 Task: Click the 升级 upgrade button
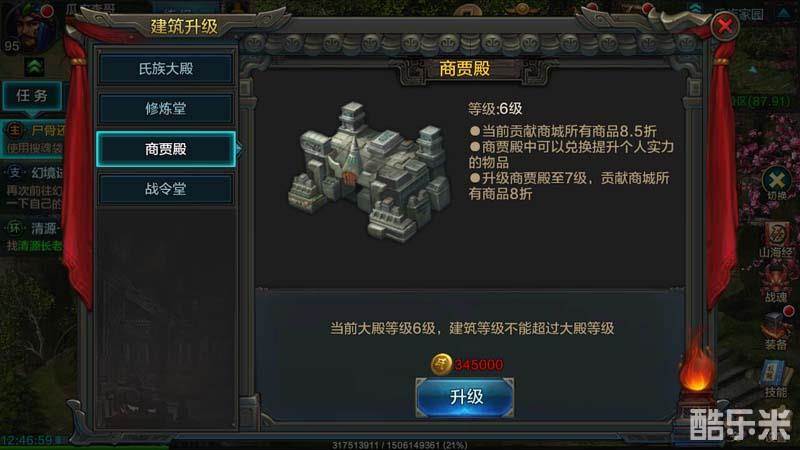[x=465, y=397]
